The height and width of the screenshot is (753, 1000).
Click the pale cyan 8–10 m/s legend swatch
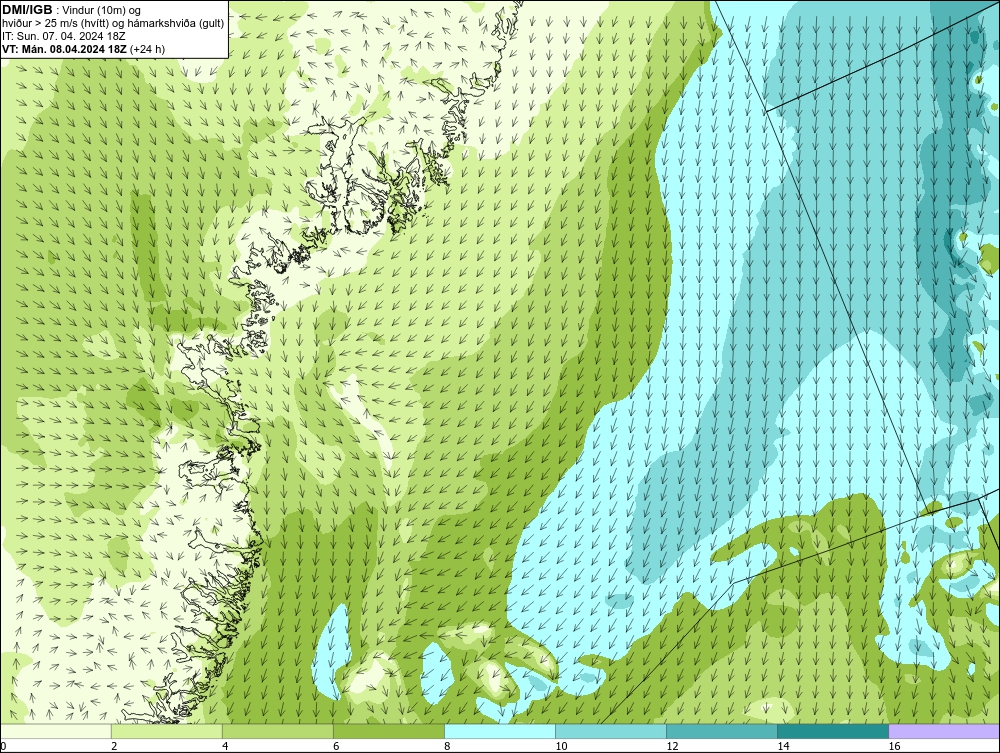point(499,731)
